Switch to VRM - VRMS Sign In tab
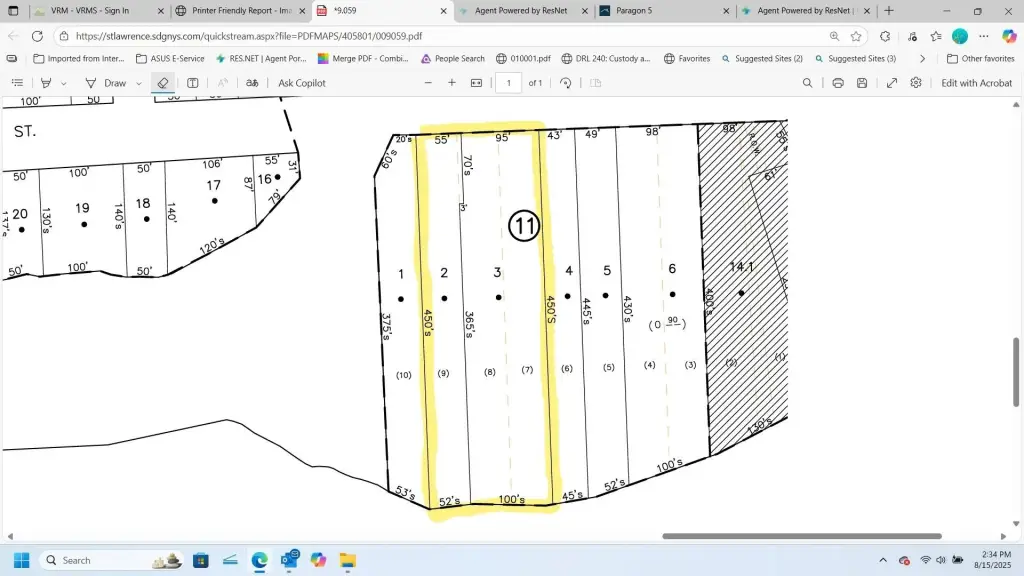 [95, 11]
